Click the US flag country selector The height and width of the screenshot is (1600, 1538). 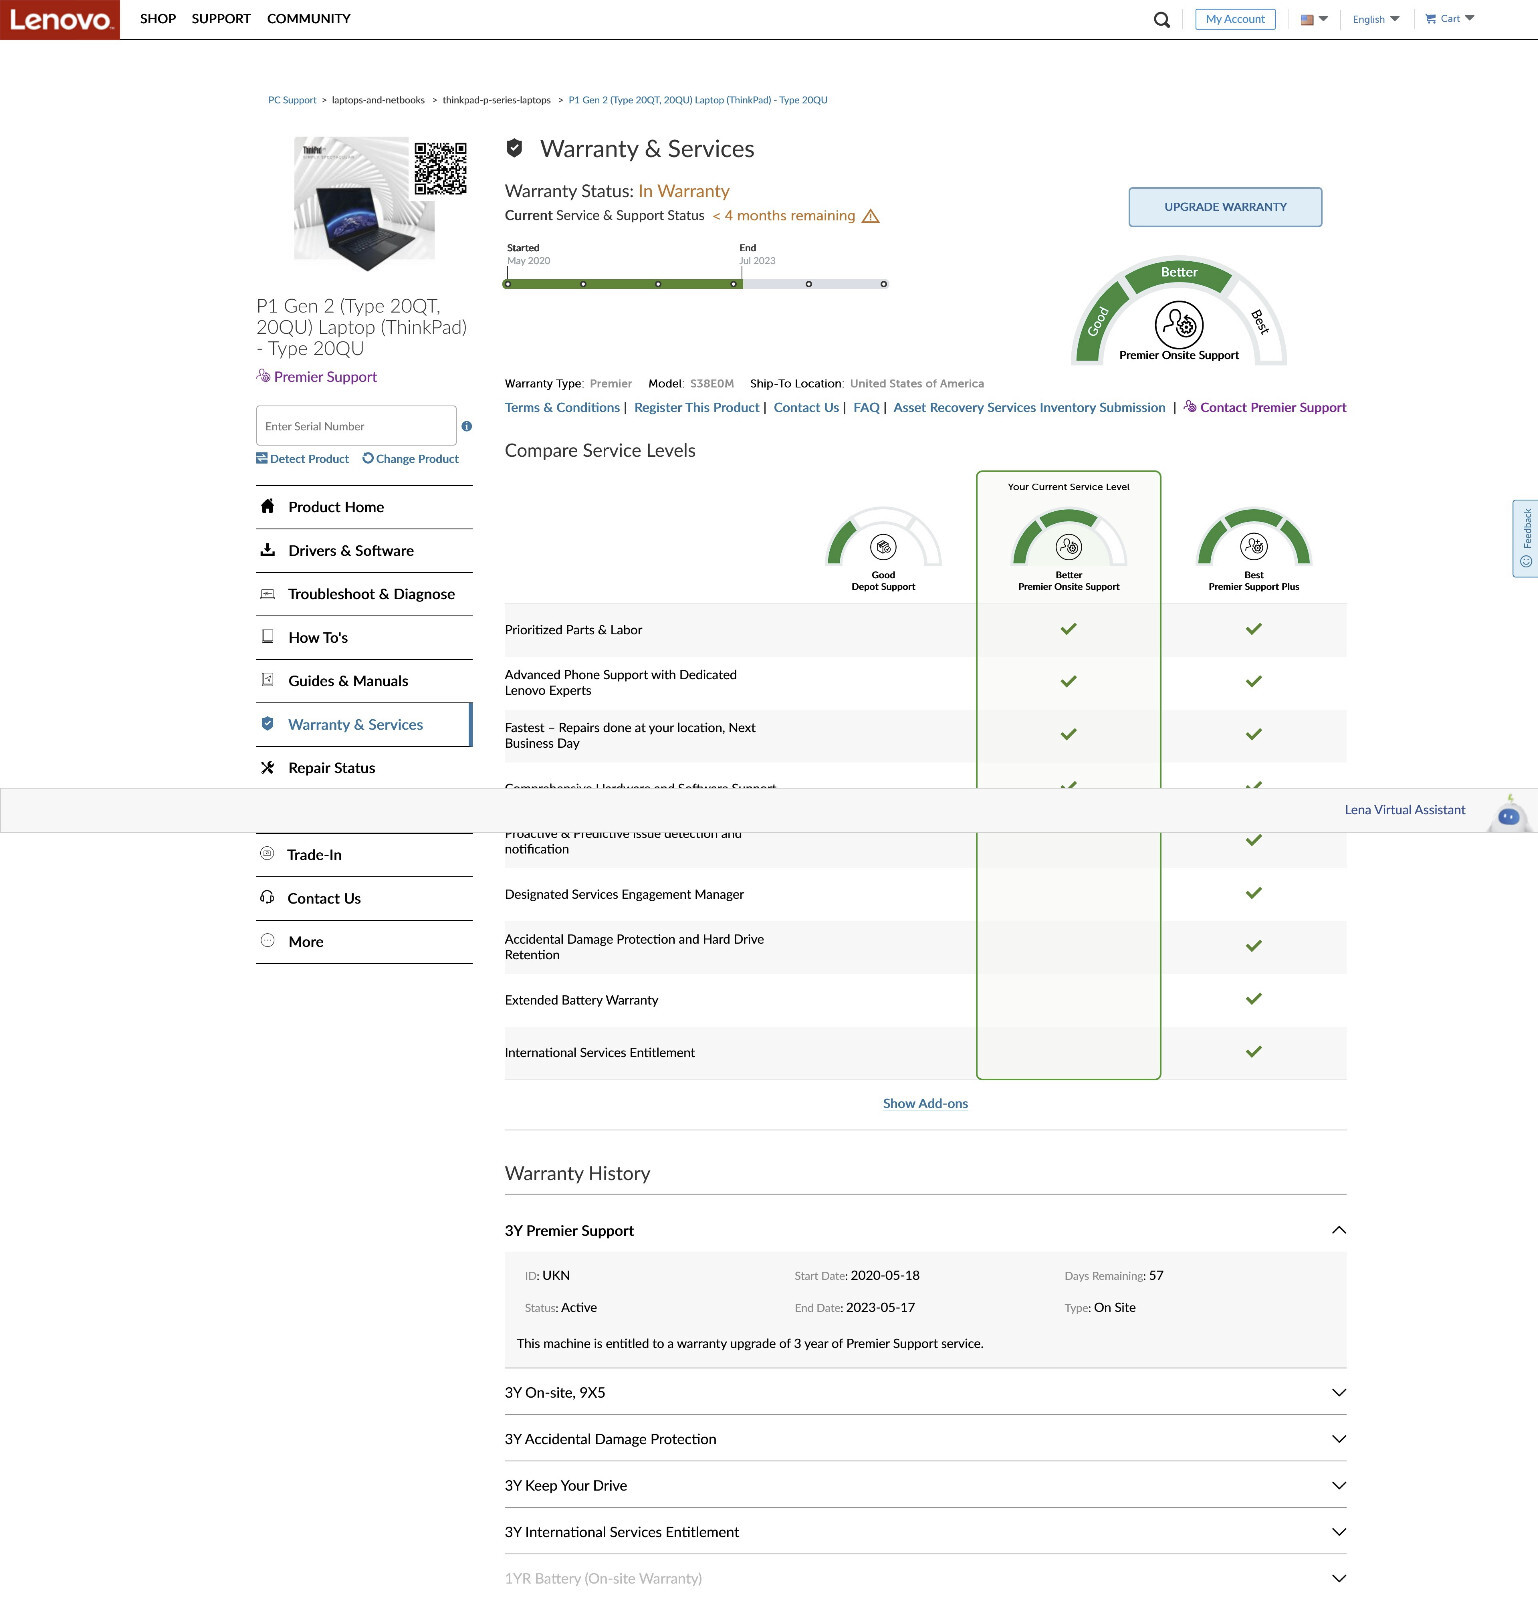click(1314, 19)
